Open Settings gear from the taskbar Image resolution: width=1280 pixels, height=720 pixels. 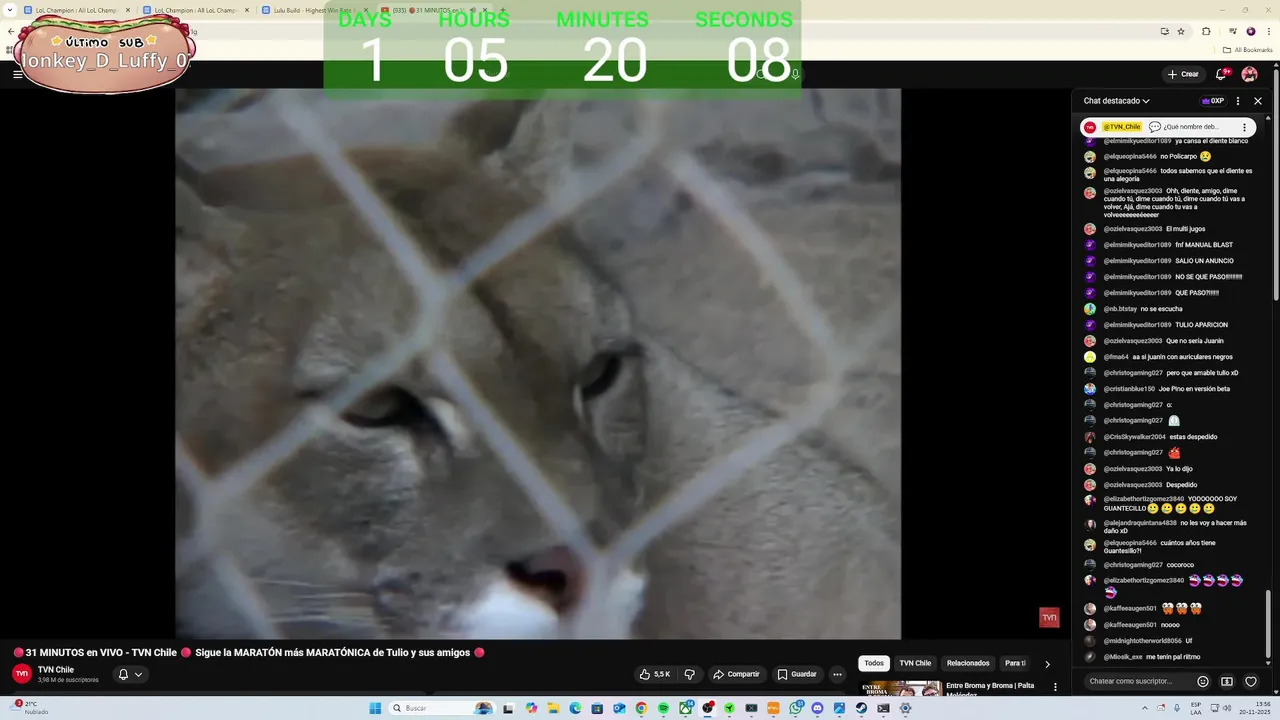(905, 708)
